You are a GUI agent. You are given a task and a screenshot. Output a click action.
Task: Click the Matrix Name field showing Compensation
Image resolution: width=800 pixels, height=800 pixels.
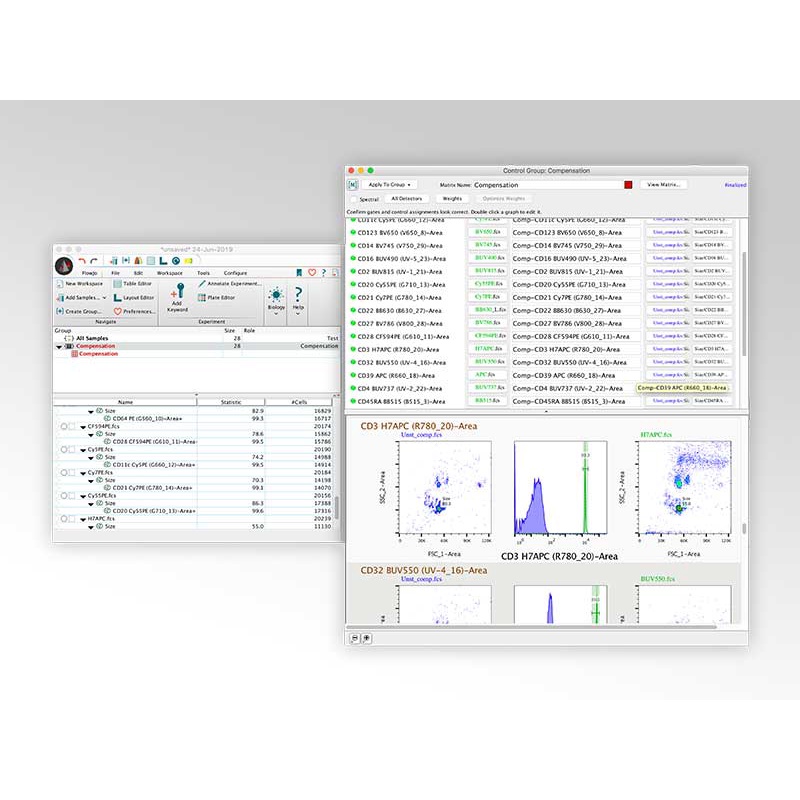coord(547,185)
